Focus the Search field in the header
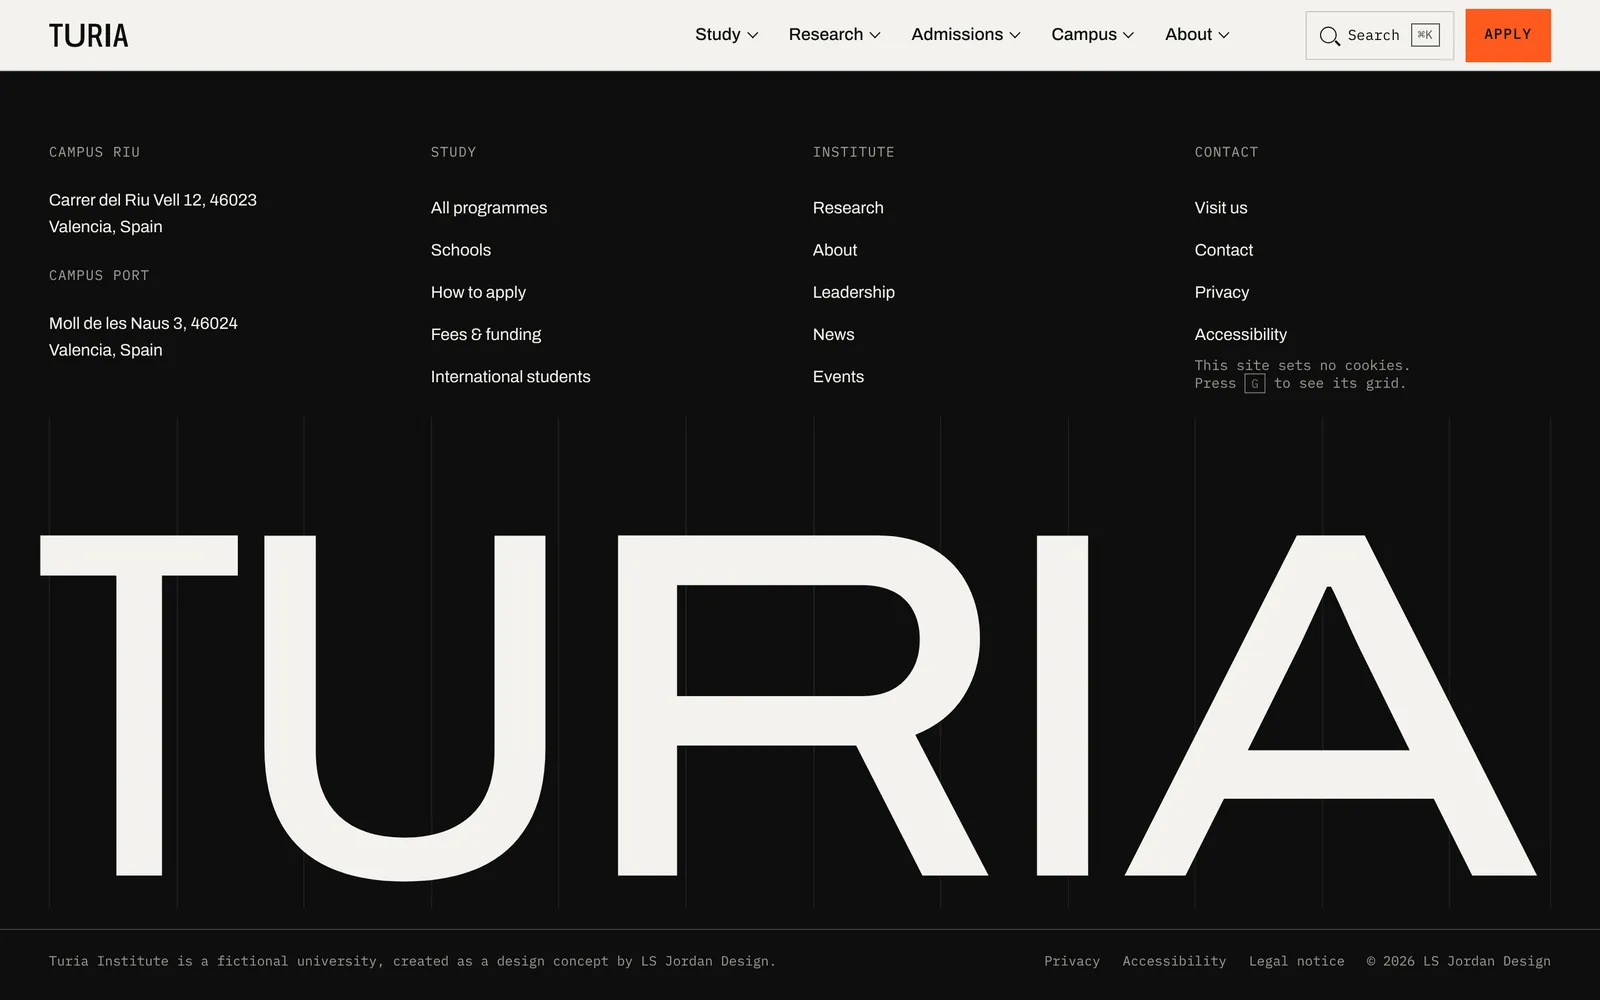 coord(1380,35)
